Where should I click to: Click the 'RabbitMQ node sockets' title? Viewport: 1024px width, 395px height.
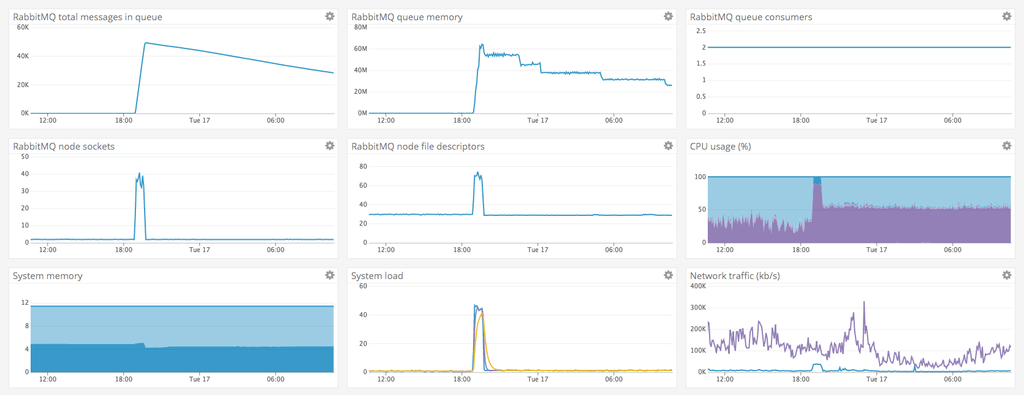63,146
